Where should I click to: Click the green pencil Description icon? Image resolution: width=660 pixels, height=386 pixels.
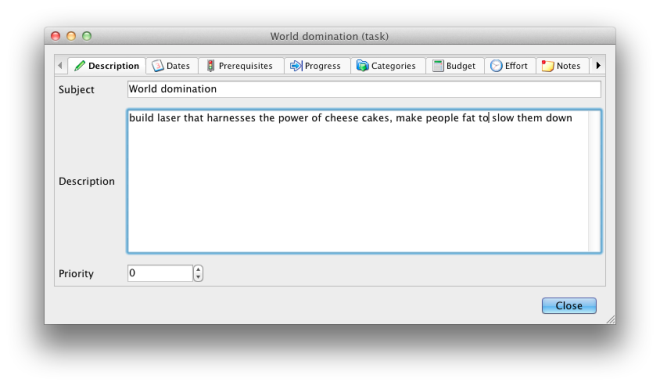[x=79, y=66]
